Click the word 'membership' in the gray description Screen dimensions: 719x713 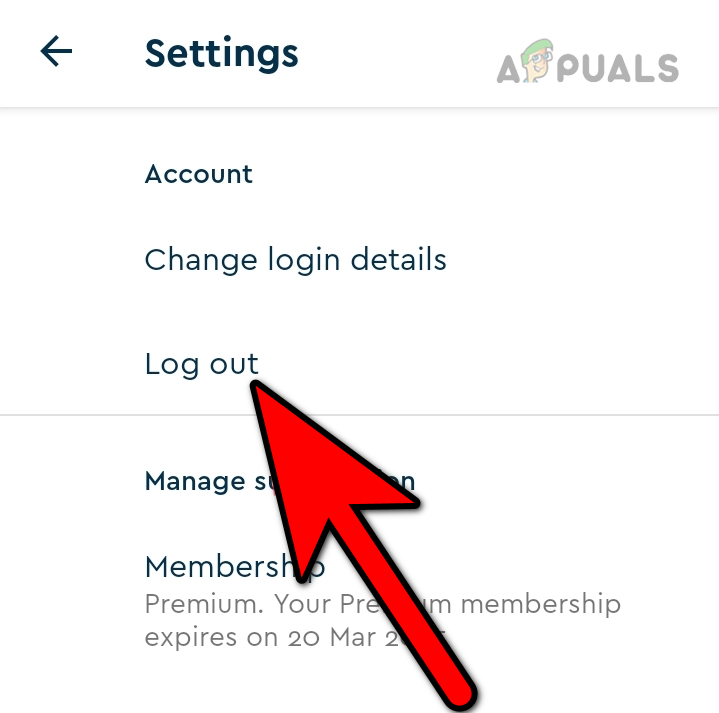coord(541,604)
